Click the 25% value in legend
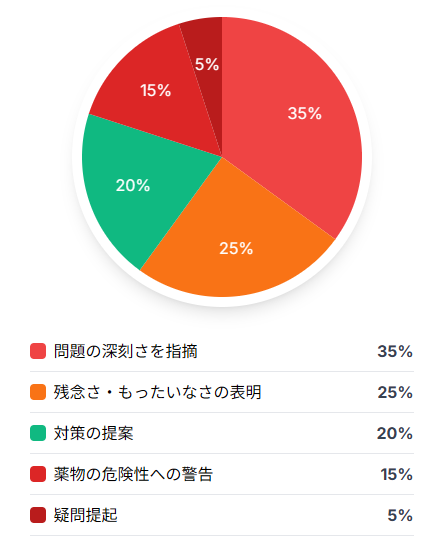 (395, 392)
